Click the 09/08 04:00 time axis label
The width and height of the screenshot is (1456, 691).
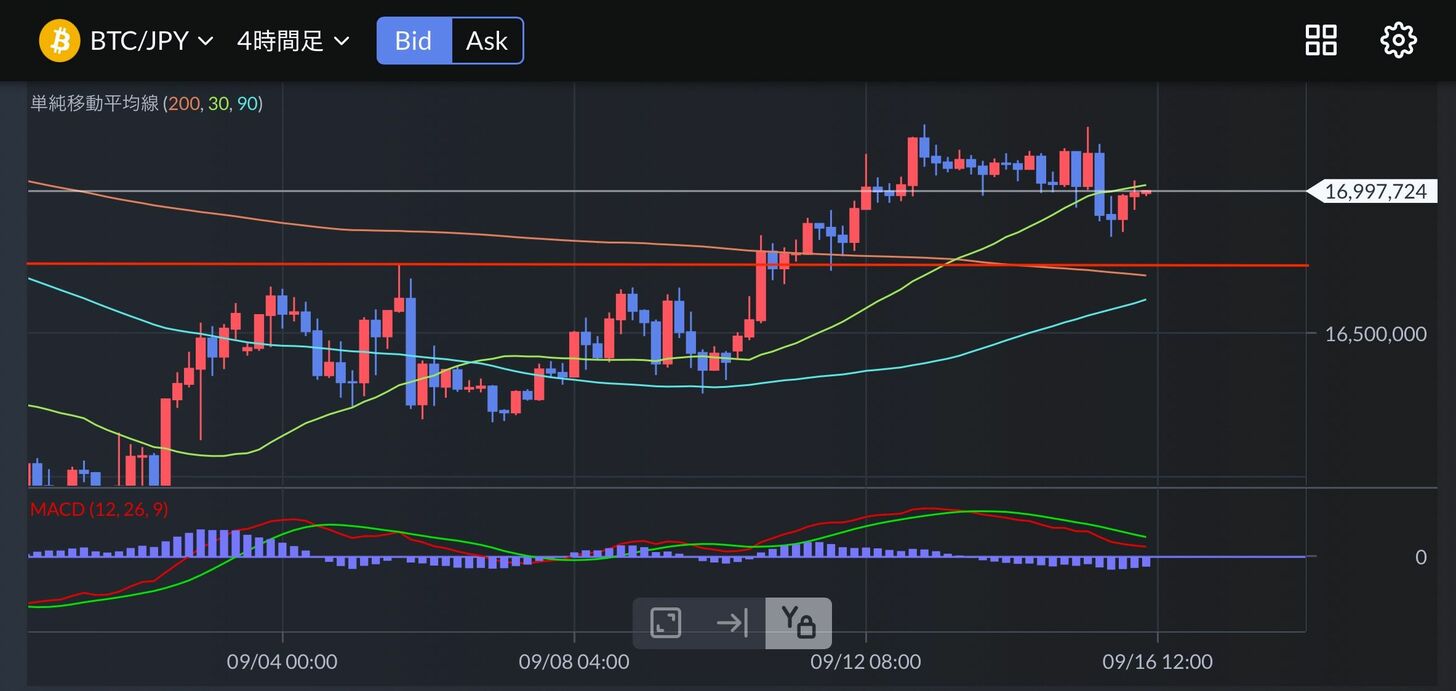click(x=574, y=662)
